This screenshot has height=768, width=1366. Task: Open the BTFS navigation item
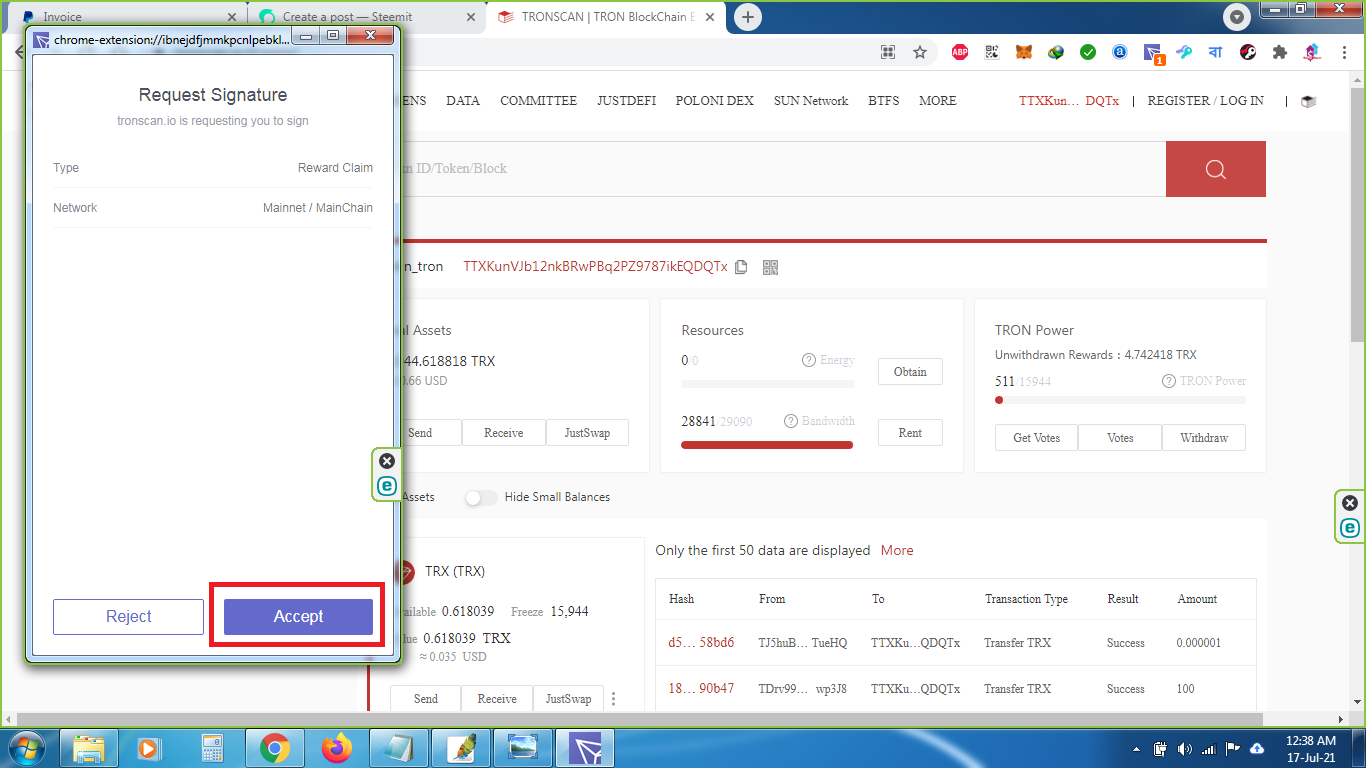click(884, 101)
